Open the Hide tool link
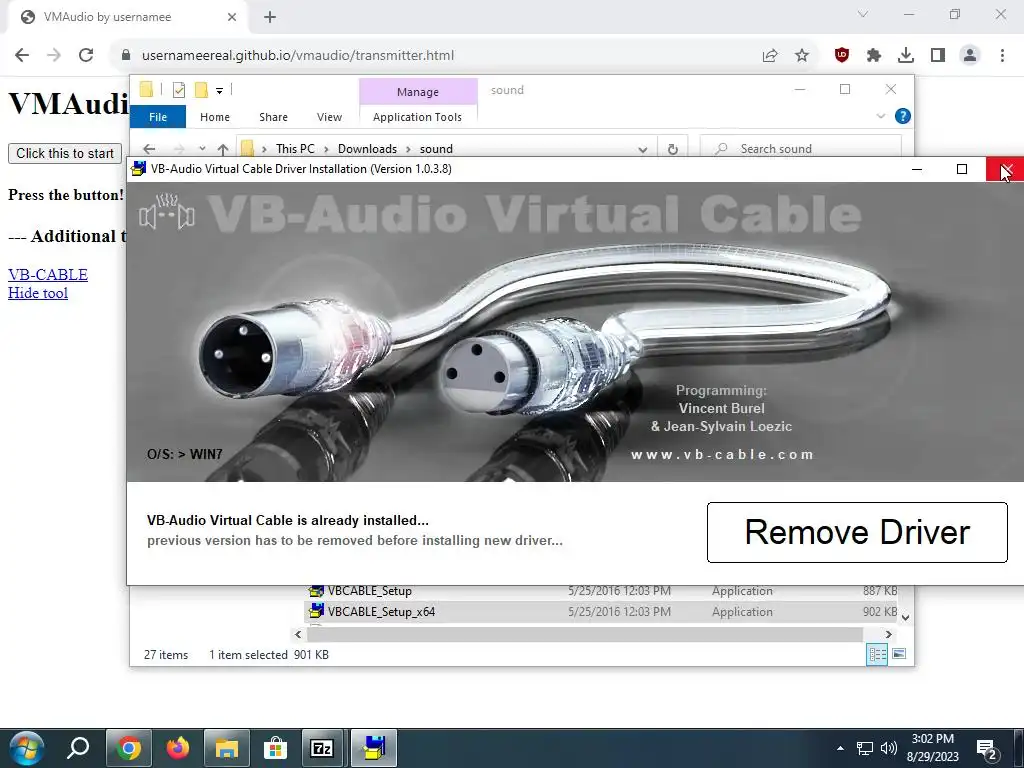The width and height of the screenshot is (1024, 768). [38, 293]
